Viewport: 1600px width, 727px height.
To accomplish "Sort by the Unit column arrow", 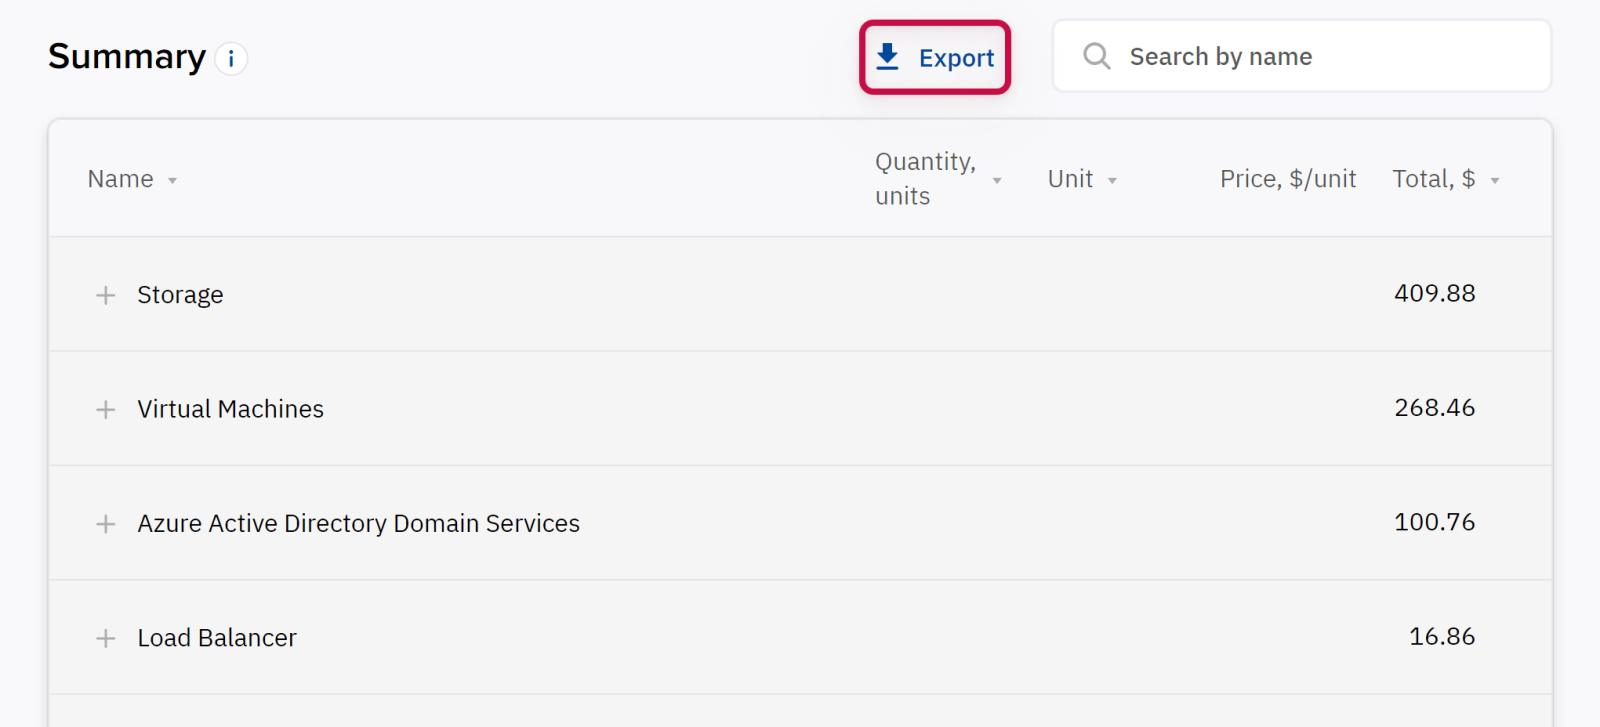I will pos(1112,181).
